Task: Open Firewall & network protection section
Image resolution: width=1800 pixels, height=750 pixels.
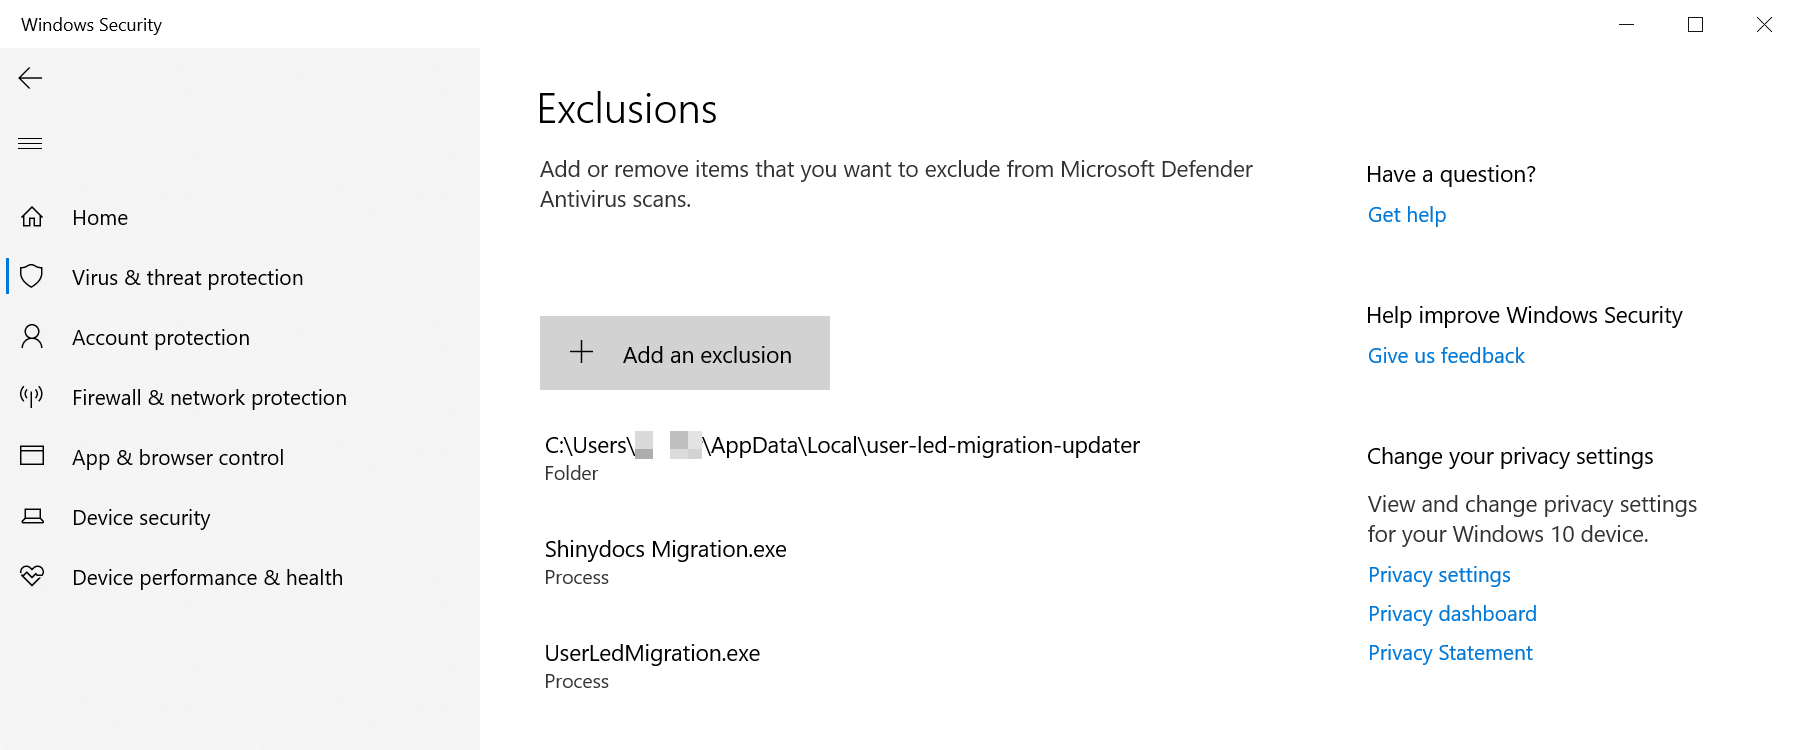Action: click(209, 398)
